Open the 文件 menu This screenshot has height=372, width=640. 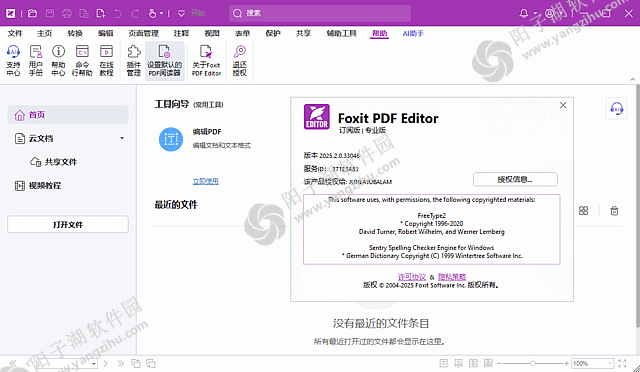pyautogui.click(x=15, y=33)
